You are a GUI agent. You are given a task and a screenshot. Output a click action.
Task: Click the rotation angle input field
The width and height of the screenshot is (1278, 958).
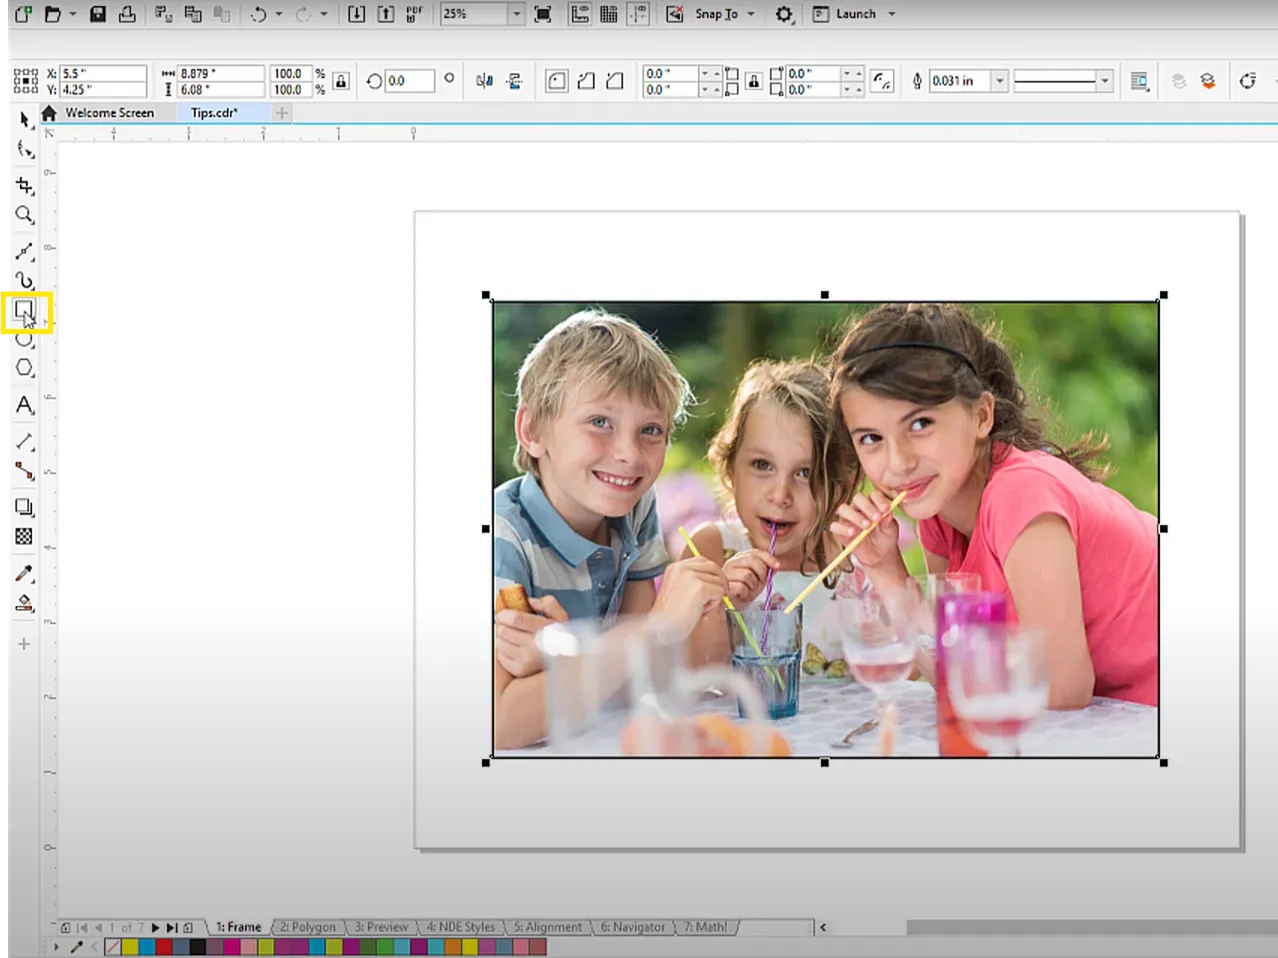[410, 81]
